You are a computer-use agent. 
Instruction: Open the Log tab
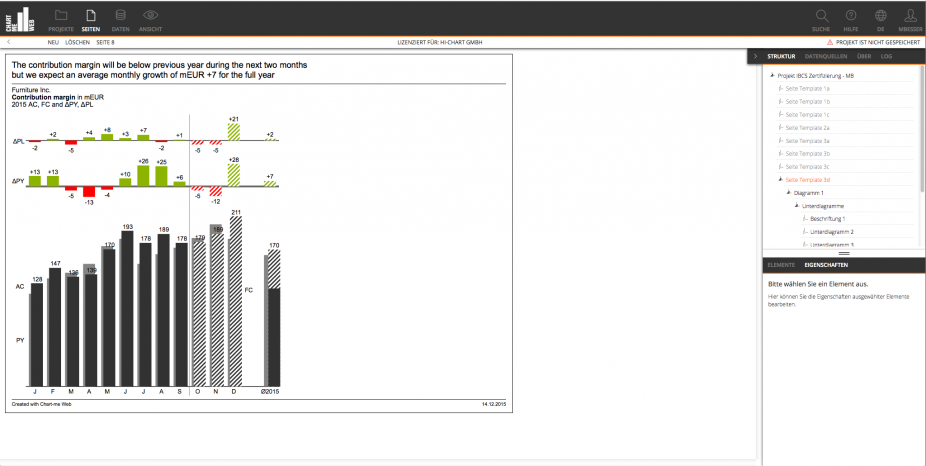point(886,57)
